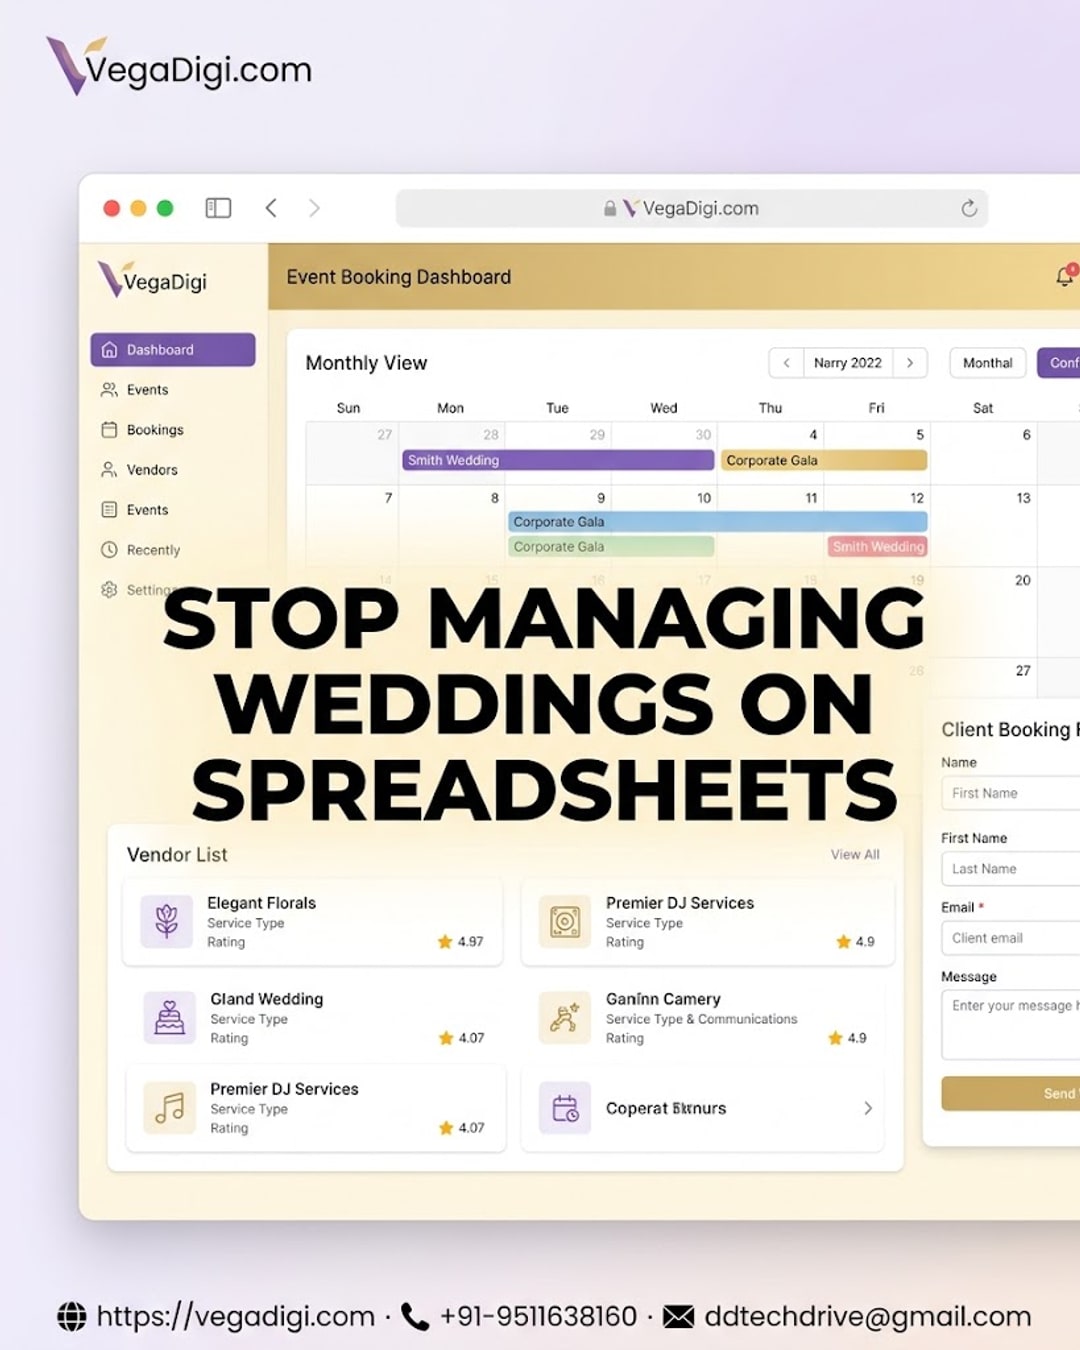This screenshot has width=1080, height=1350.
Task: Click the globe icon in the footer
Action: pos(71,1316)
